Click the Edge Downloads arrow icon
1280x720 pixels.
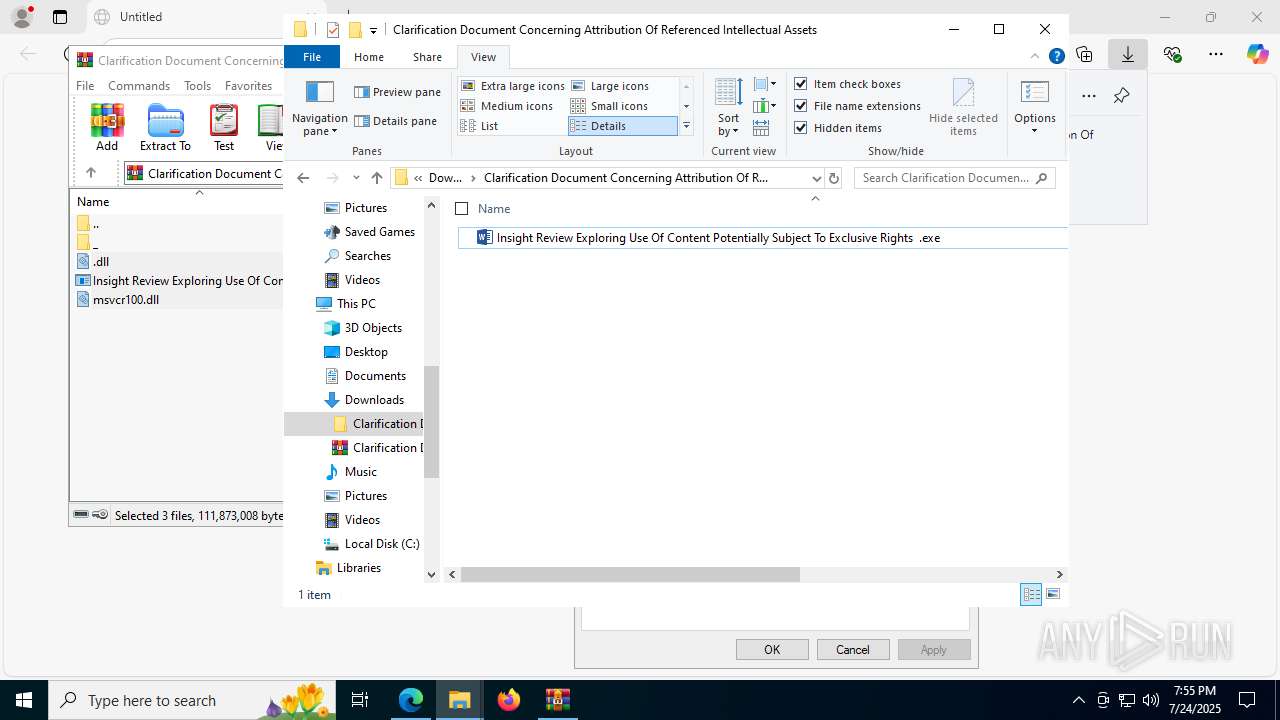[x=1128, y=54]
